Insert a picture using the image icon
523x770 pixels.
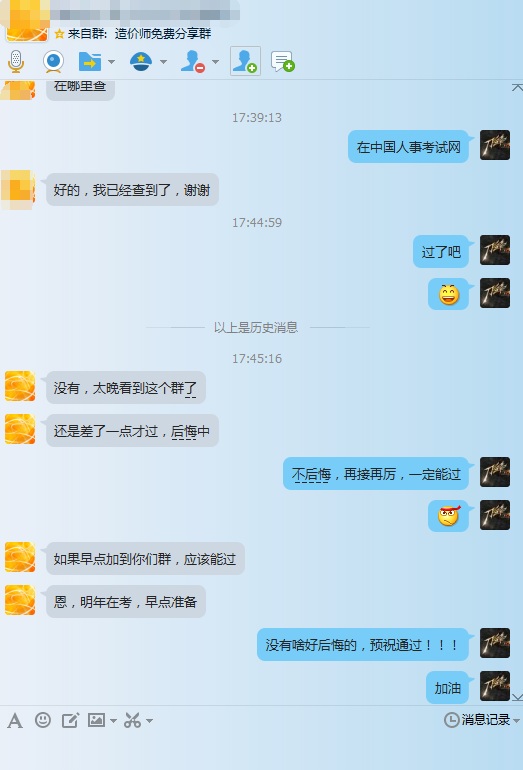pyautogui.click(x=96, y=720)
